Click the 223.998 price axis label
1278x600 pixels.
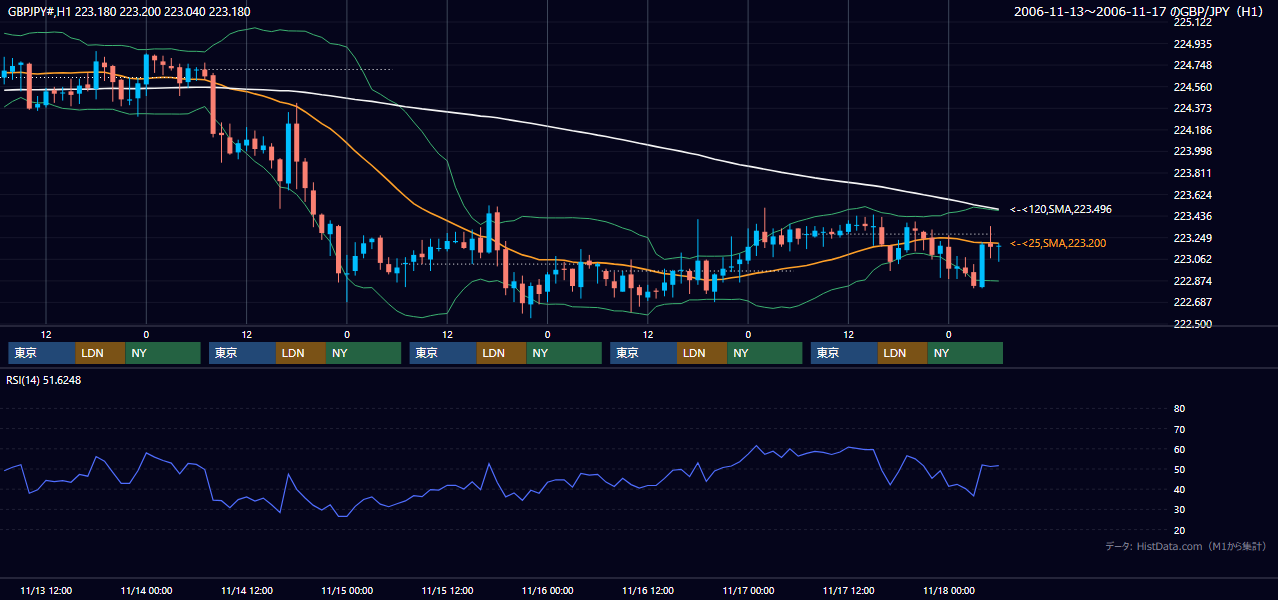click(x=1193, y=151)
